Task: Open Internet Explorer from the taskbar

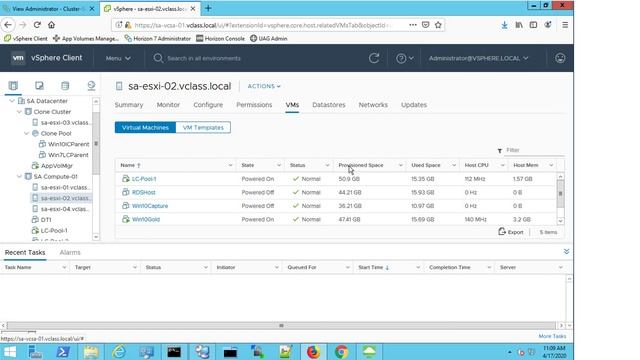Action: pyautogui.click(x=119, y=352)
